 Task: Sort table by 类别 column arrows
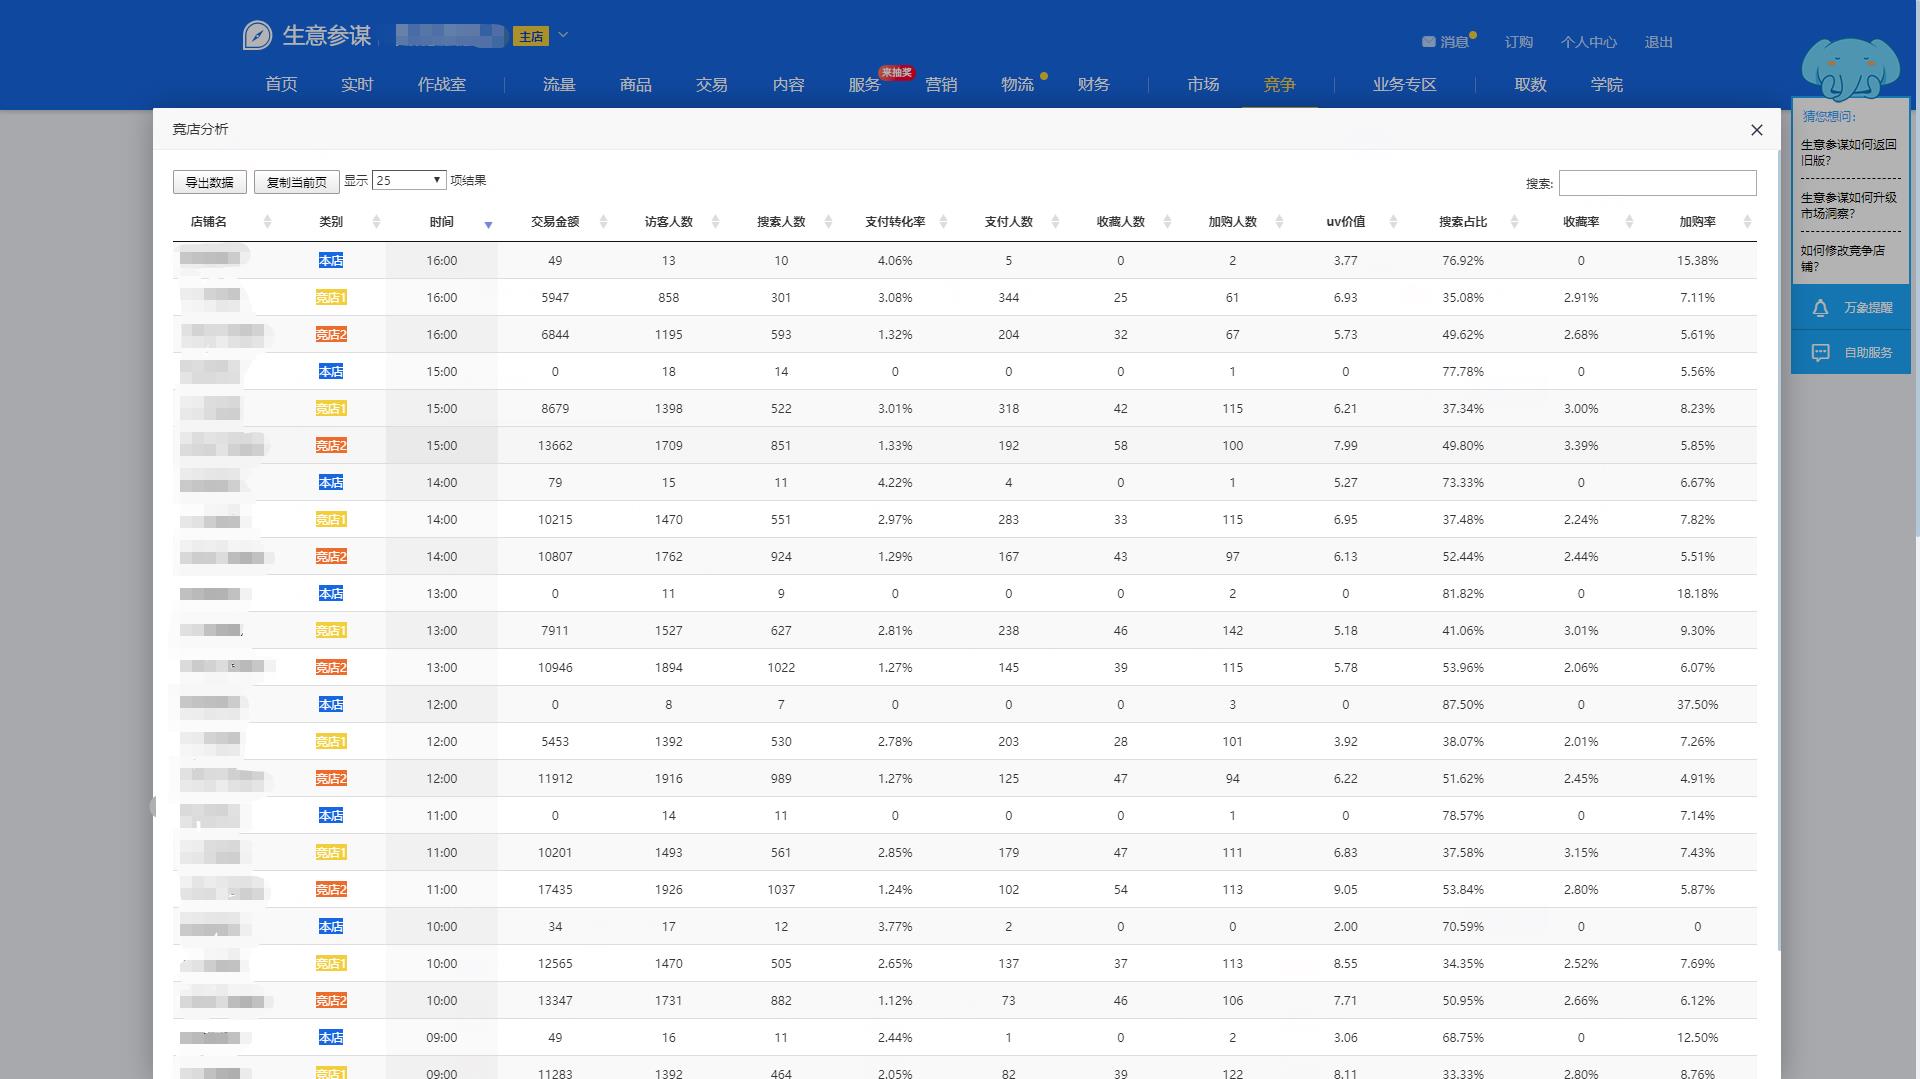pyautogui.click(x=376, y=222)
